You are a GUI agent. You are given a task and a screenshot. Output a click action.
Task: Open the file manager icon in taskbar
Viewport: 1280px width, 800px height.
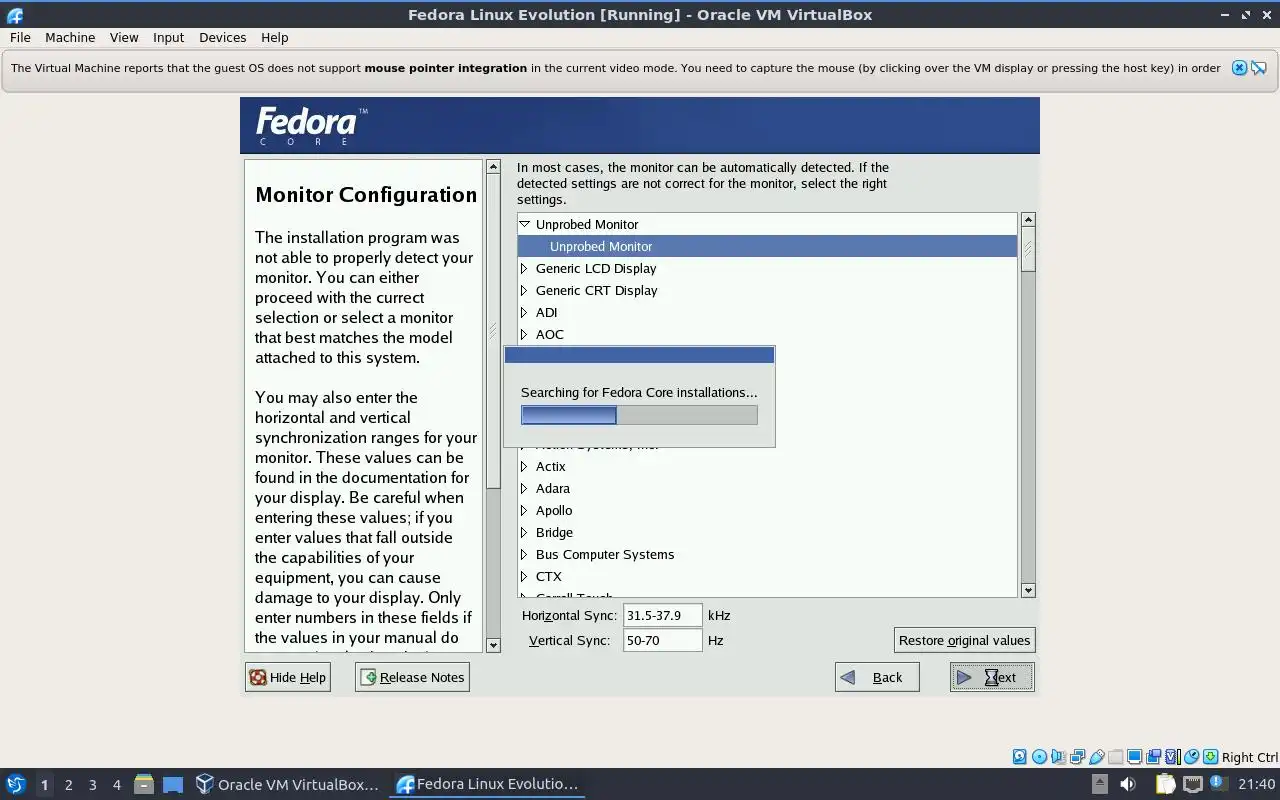click(143, 784)
